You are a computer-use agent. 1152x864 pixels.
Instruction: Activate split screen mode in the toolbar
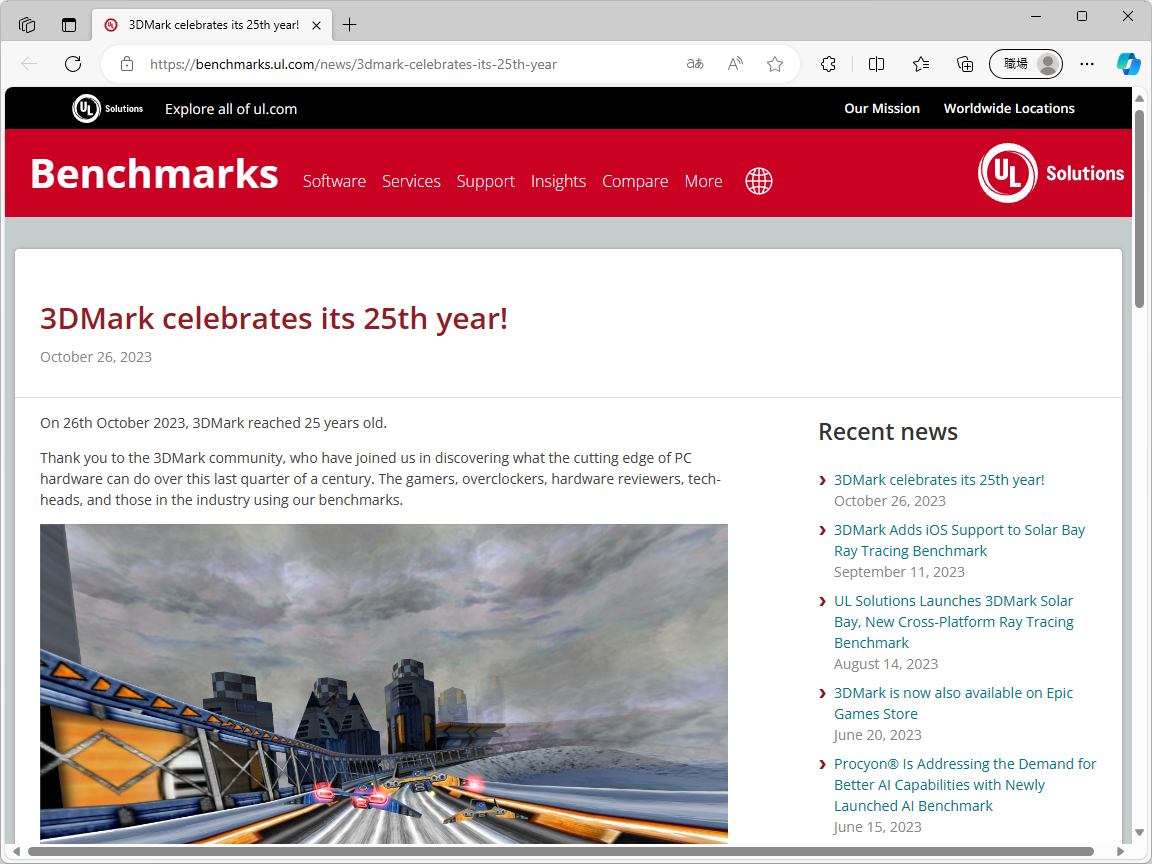tap(876, 63)
